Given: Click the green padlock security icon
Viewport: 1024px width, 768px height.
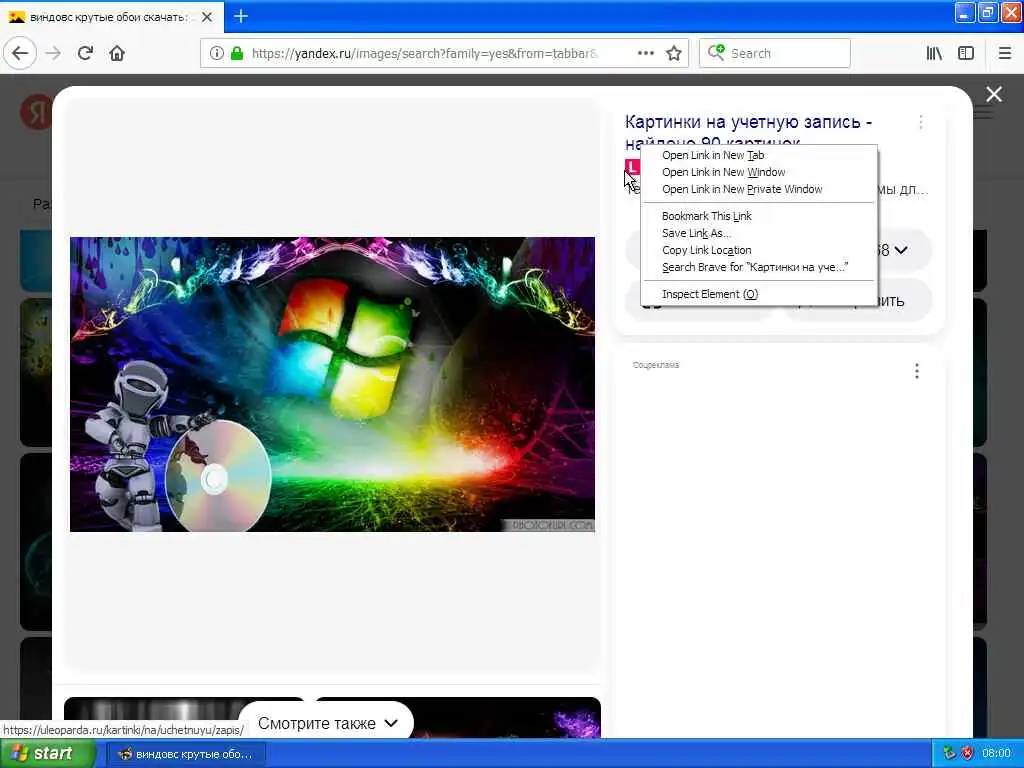Looking at the screenshot, I should point(237,53).
